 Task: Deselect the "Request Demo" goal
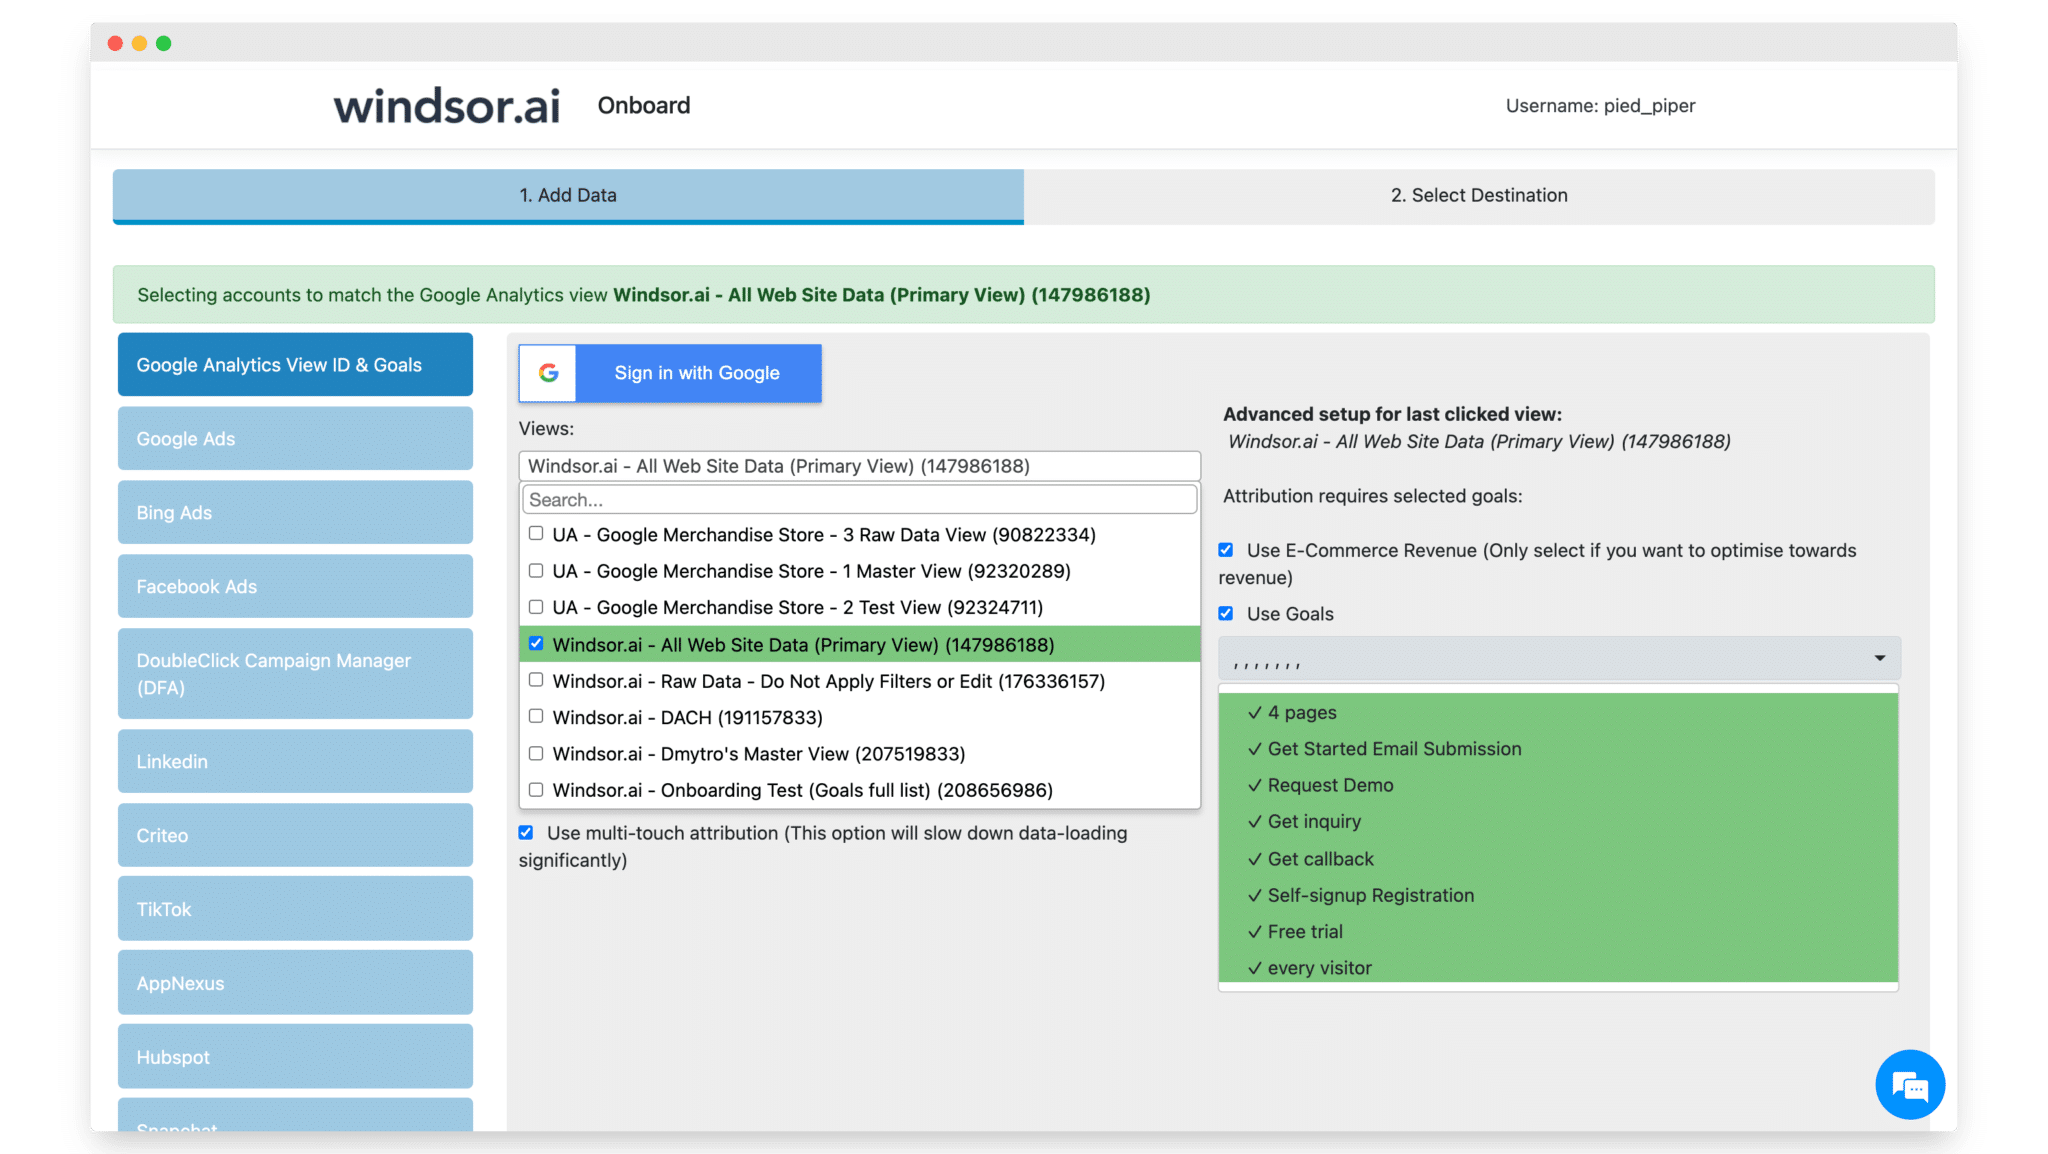click(x=1329, y=785)
